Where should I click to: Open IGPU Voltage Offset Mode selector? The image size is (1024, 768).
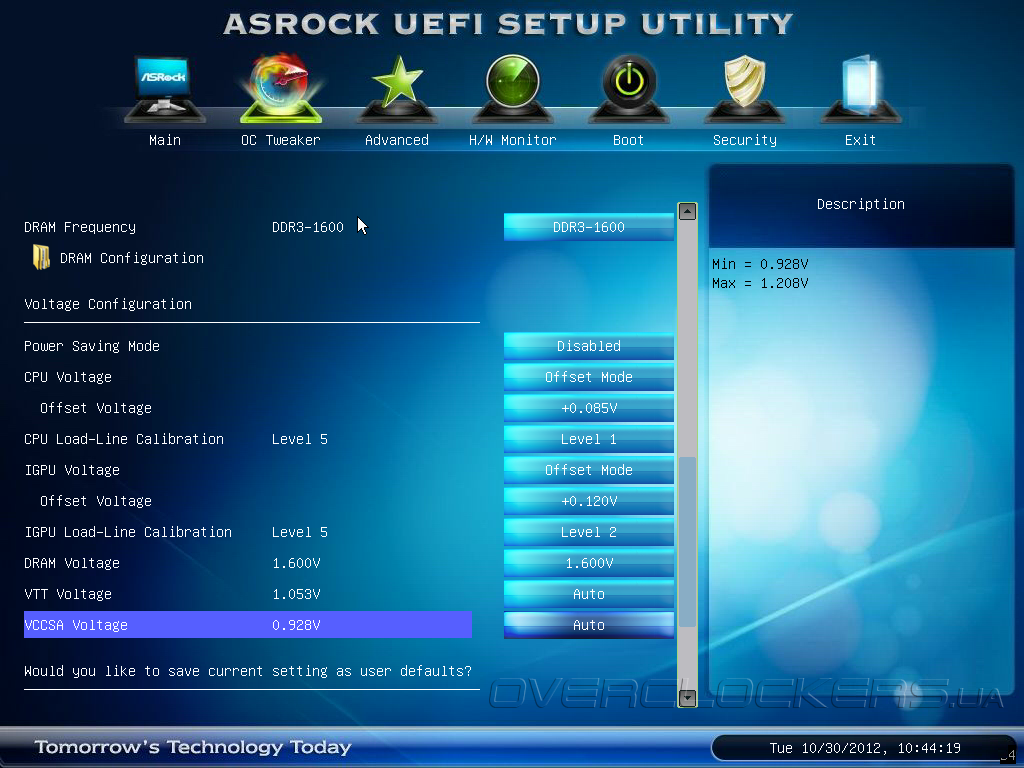click(x=588, y=470)
